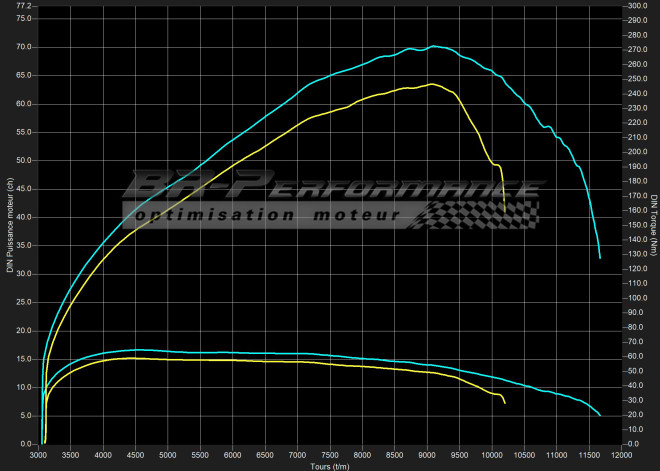Click the 'optimisation moteur' banner text
This screenshot has width=660, height=471.
(x=268, y=215)
